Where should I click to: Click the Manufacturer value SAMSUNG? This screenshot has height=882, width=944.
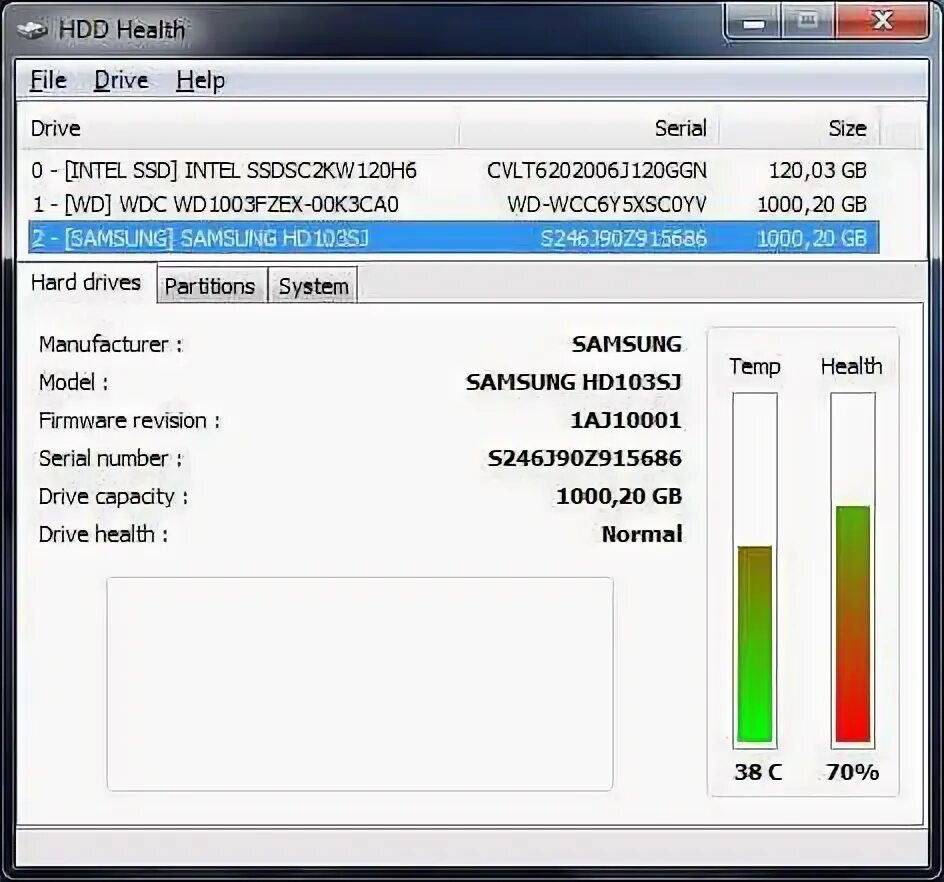coord(627,344)
